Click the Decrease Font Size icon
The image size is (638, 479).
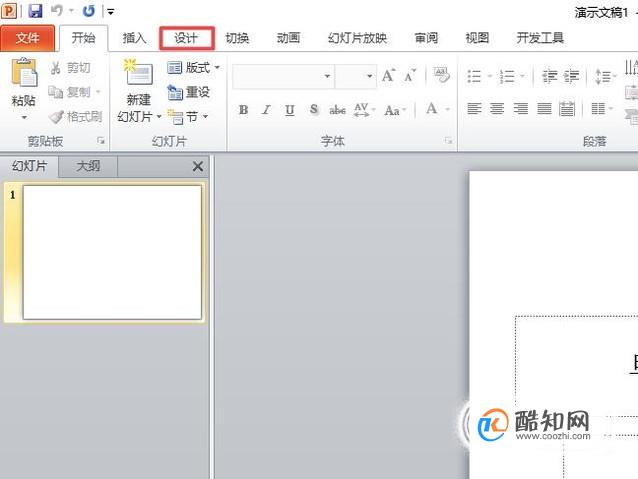[410, 75]
